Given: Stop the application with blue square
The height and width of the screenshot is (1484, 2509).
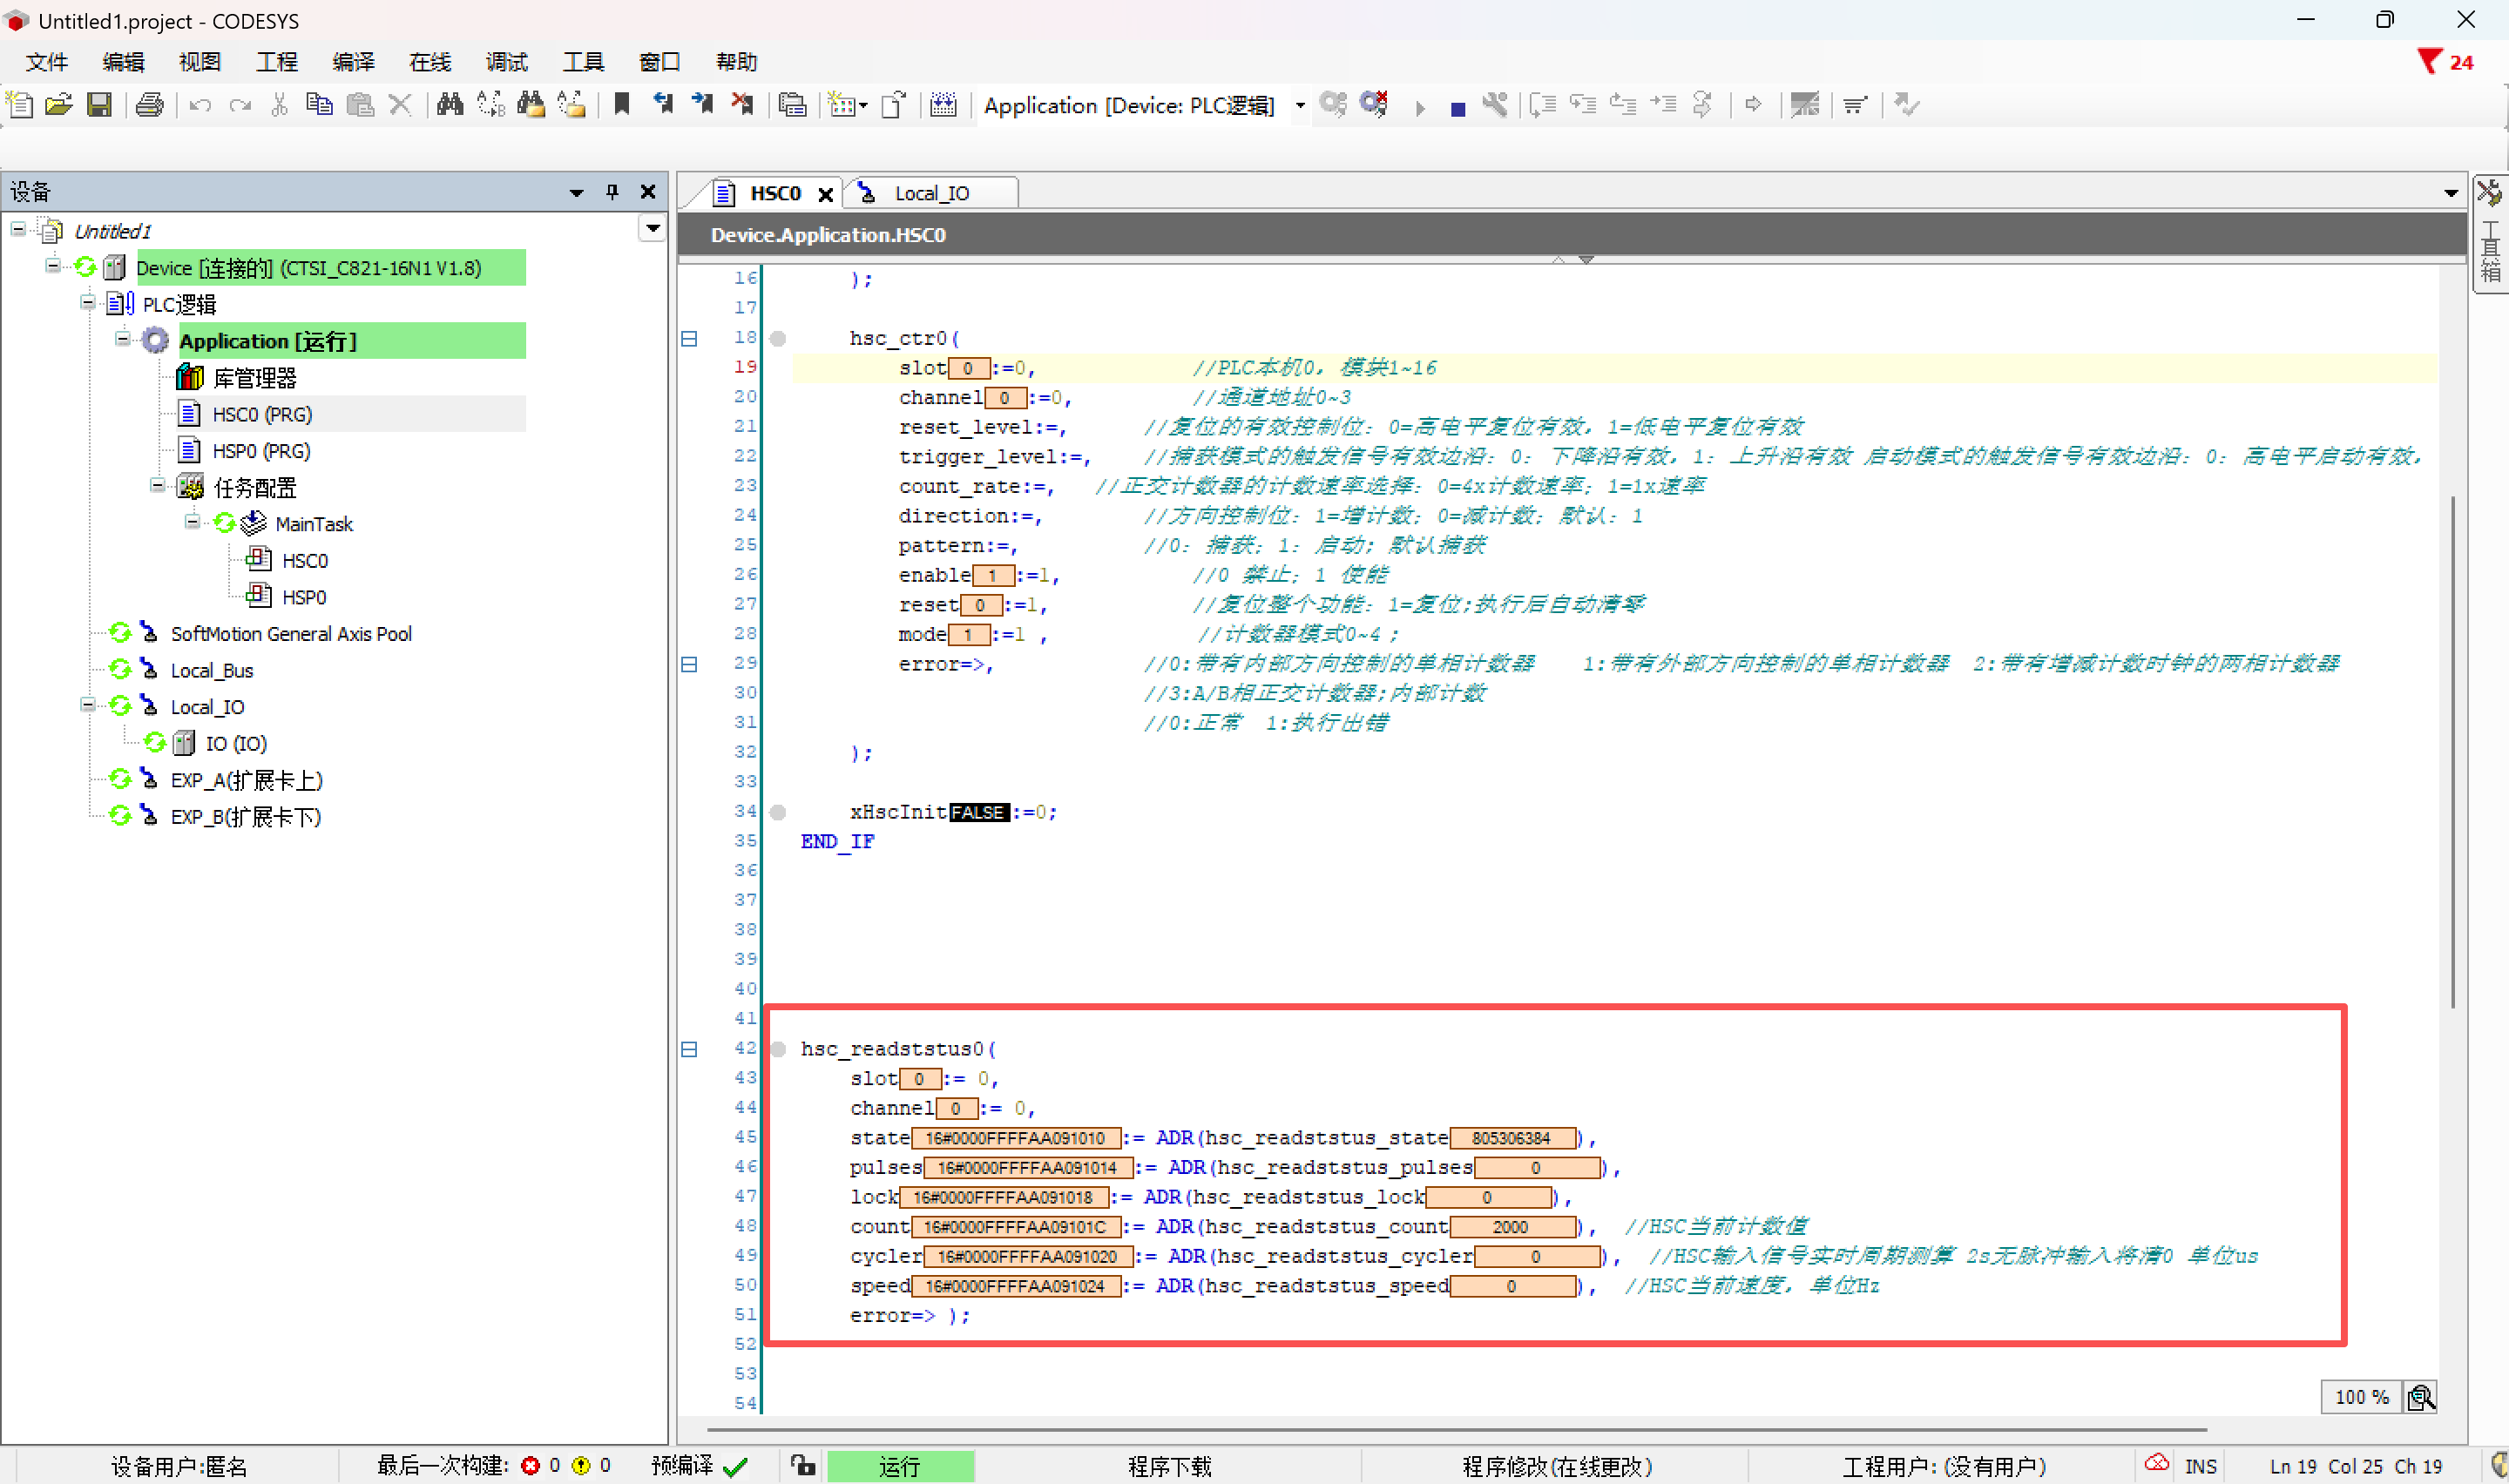Looking at the screenshot, I should [1457, 108].
